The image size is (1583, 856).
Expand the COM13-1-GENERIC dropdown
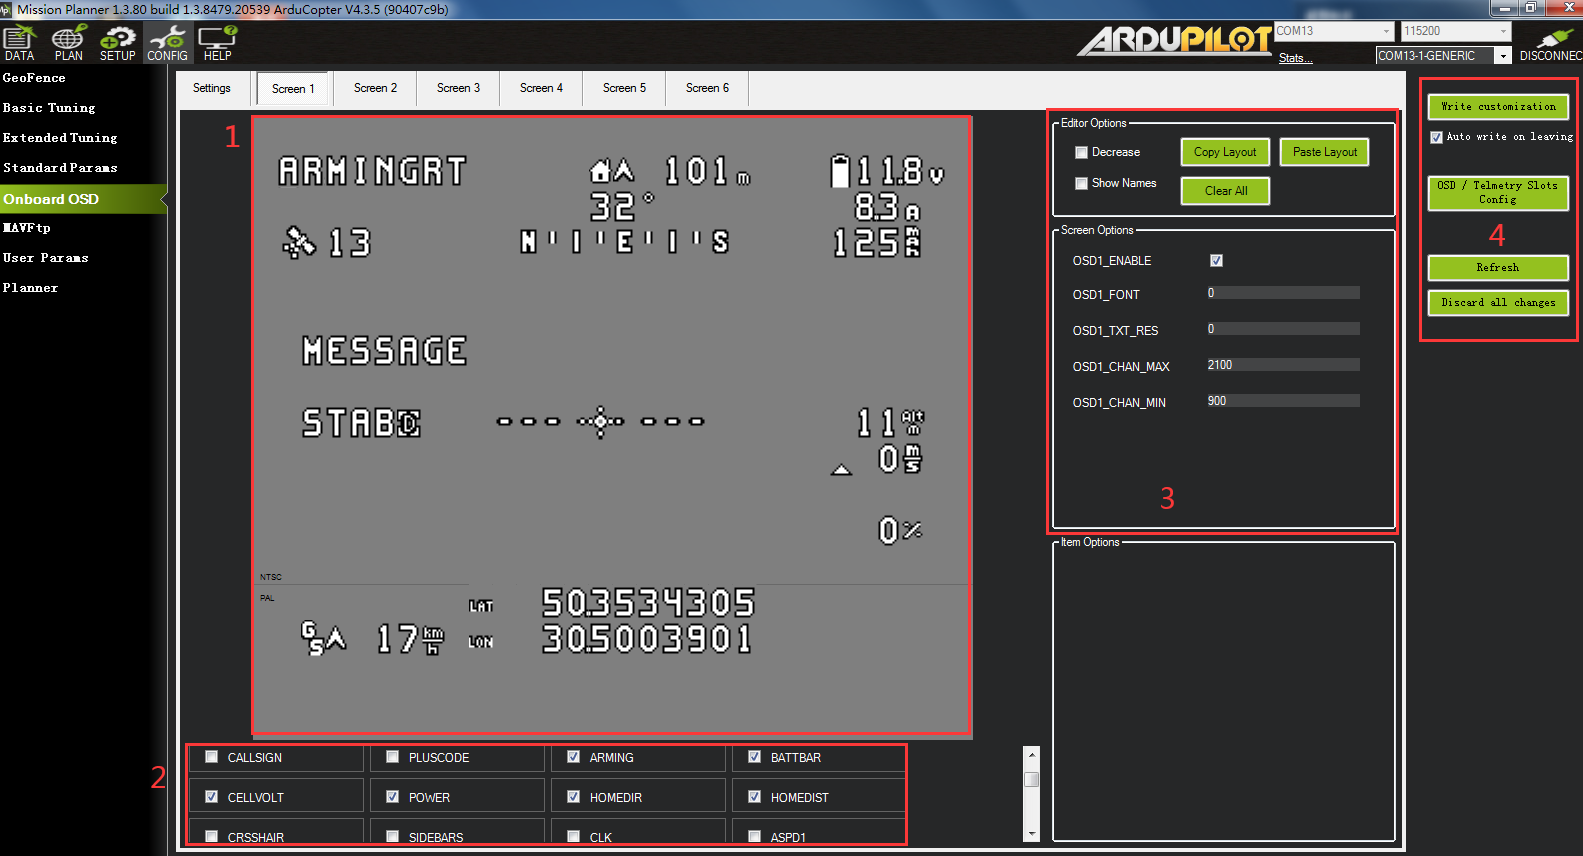point(1502,56)
